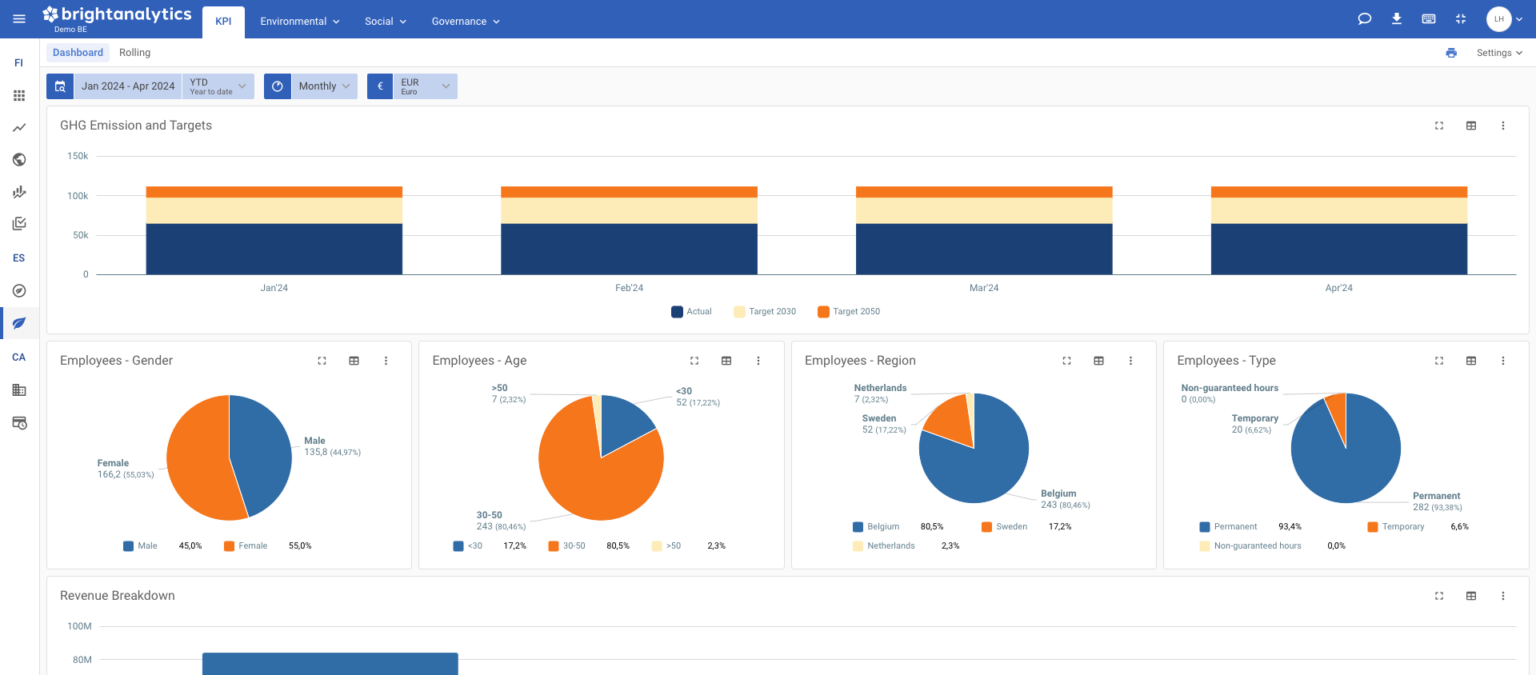Switch to the Rolling tab
This screenshot has width=1536, height=675.
coord(134,52)
